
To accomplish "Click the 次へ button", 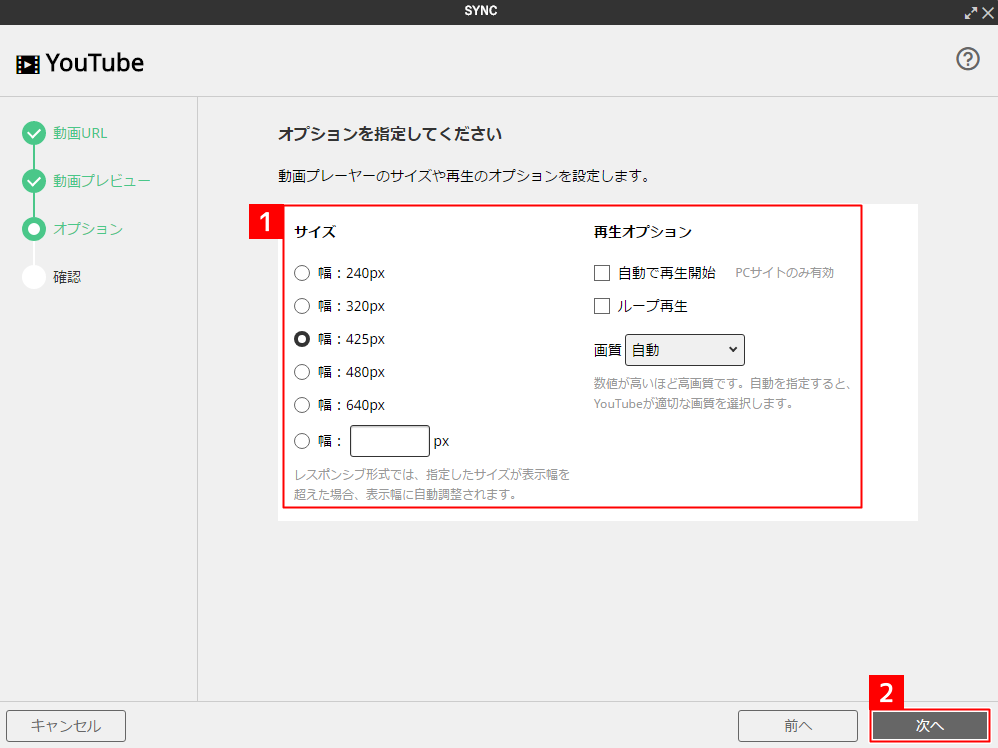I will point(929,726).
